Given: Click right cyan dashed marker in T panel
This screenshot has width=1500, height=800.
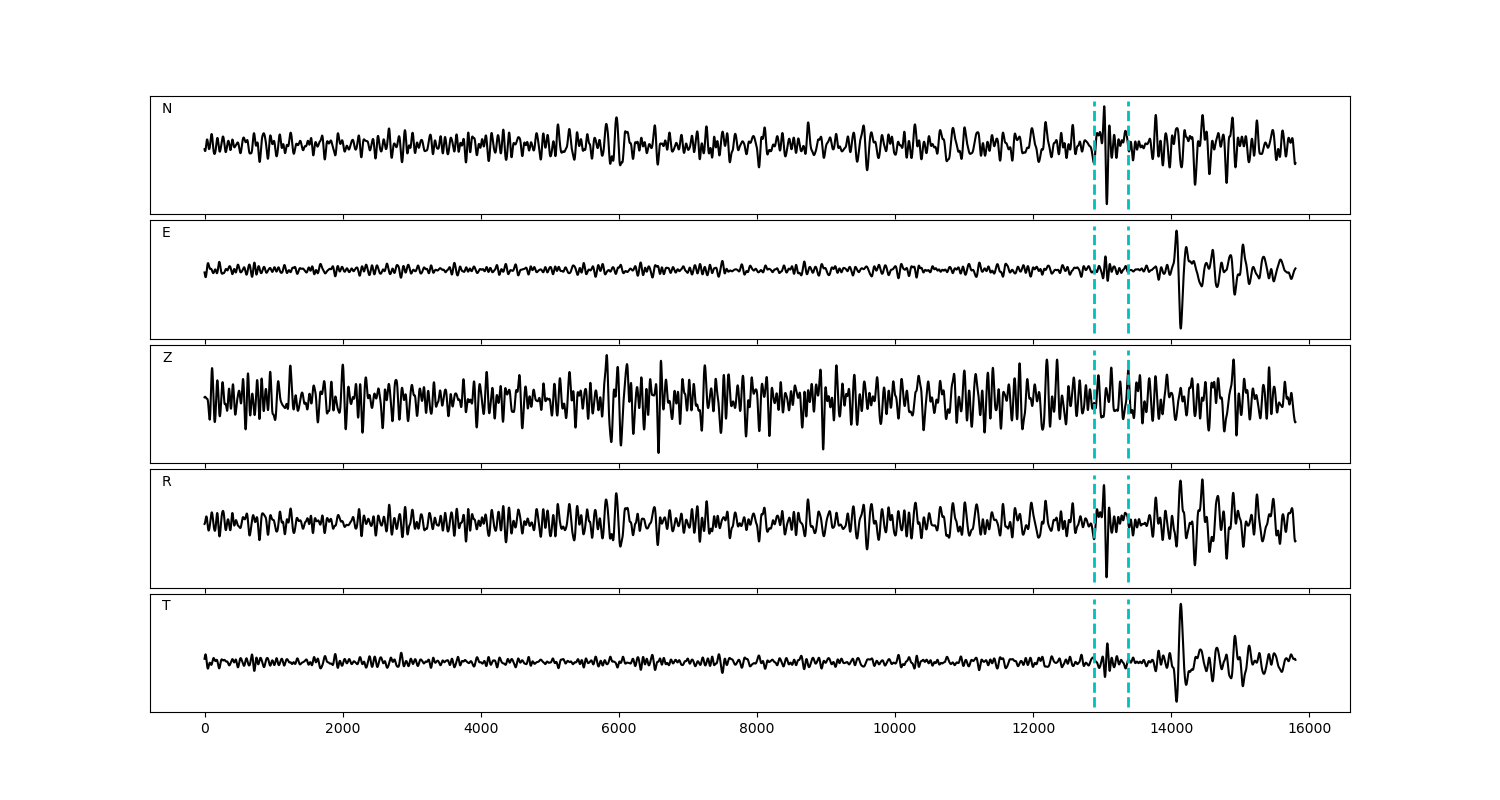Looking at the screenshot, I should tap(1128, 680).
